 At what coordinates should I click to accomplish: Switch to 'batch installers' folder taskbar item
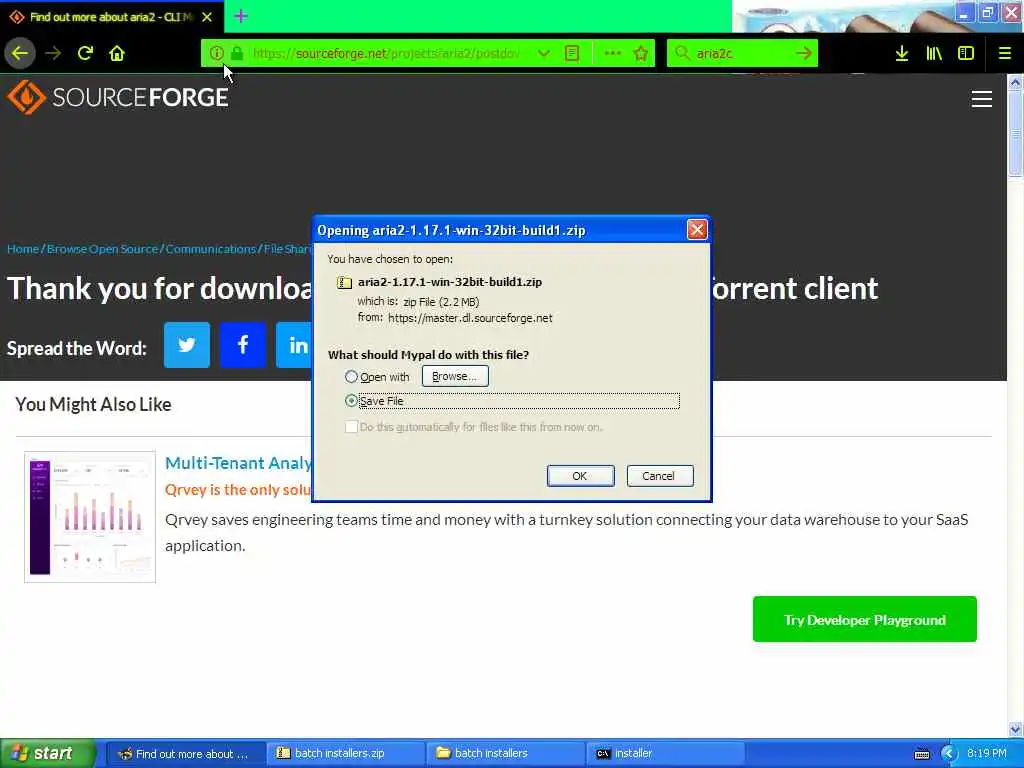point(505,754)
